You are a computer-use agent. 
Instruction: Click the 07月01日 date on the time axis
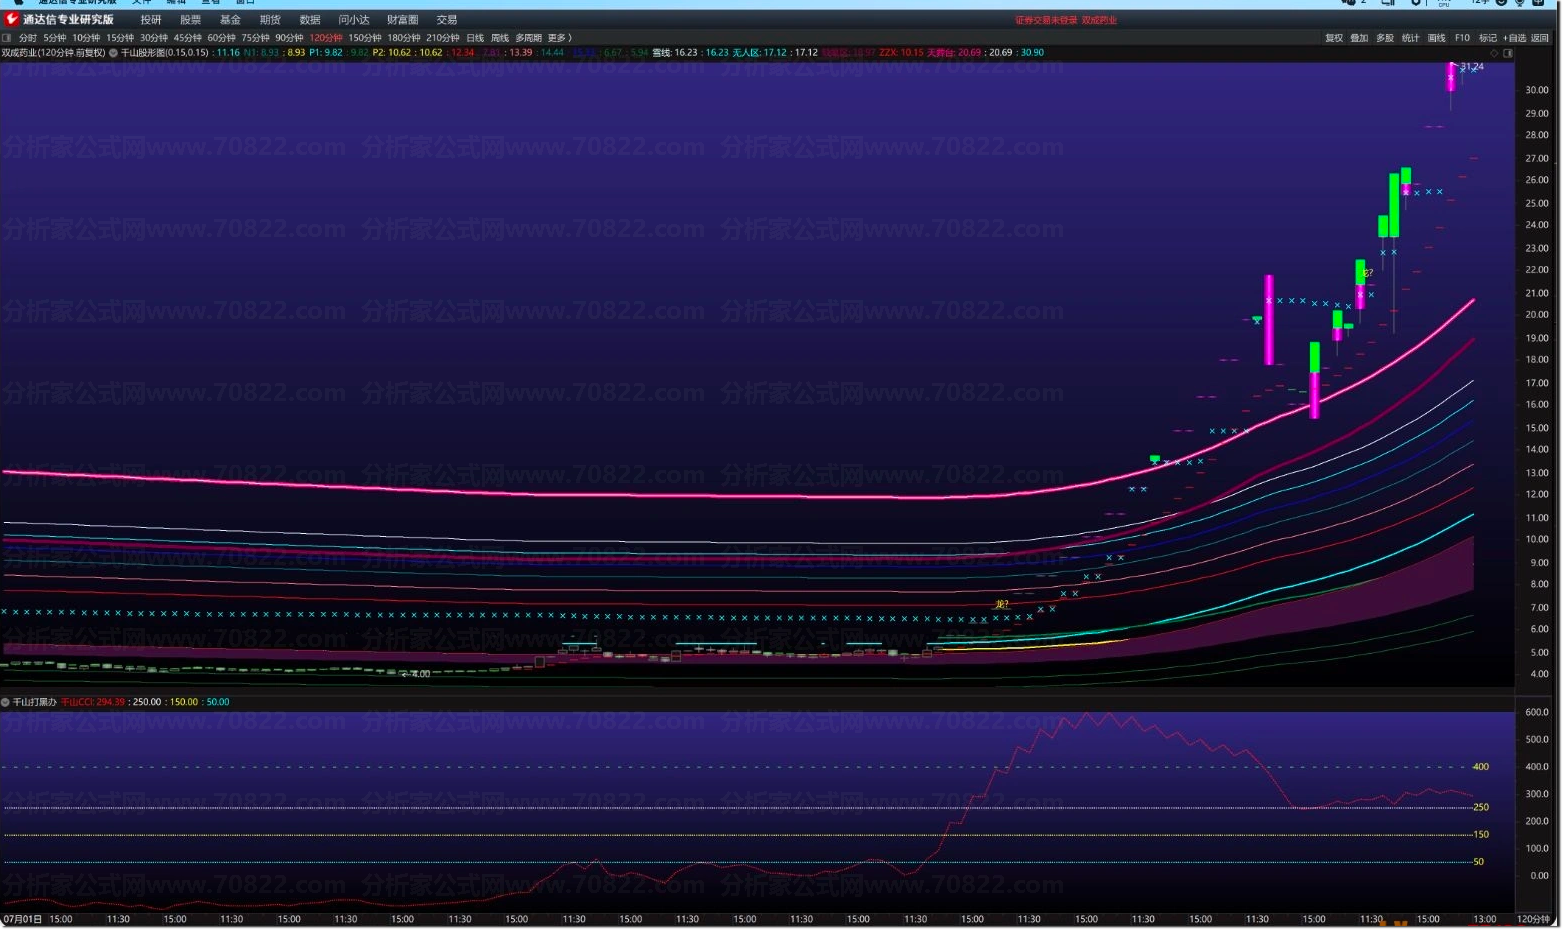coord(23,919)
